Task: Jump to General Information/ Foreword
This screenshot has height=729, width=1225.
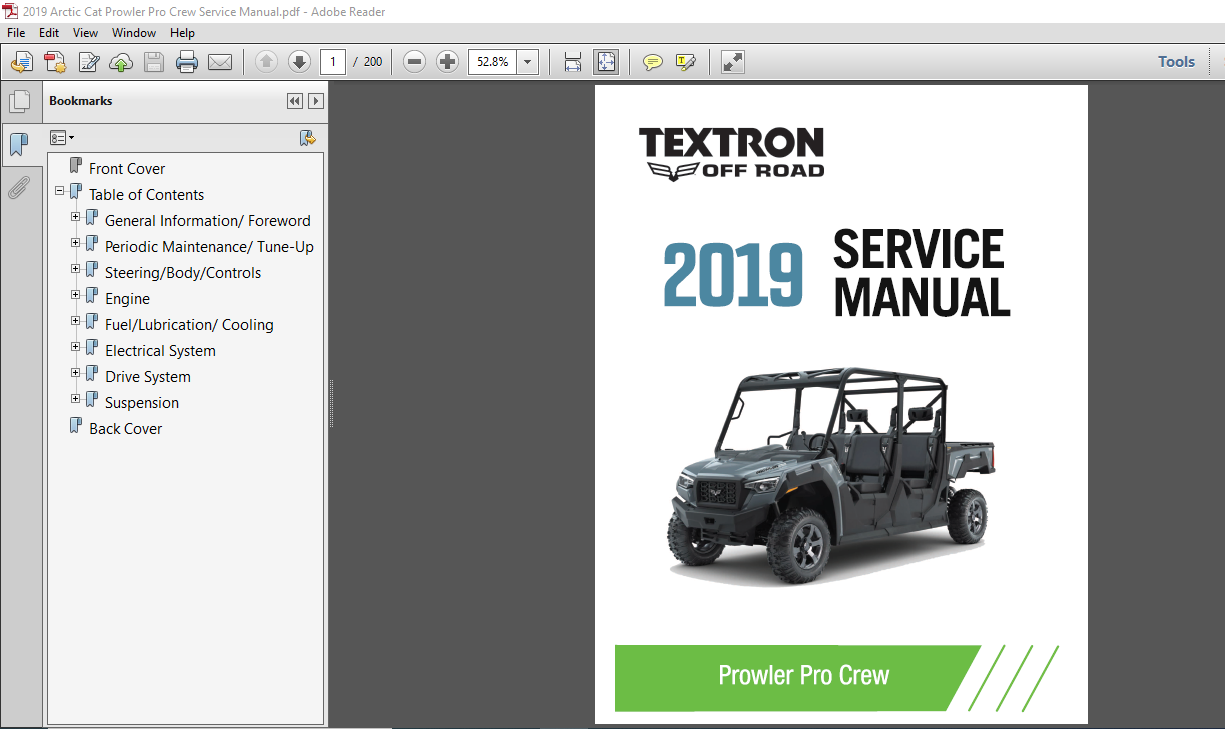Action: point(208,221)
